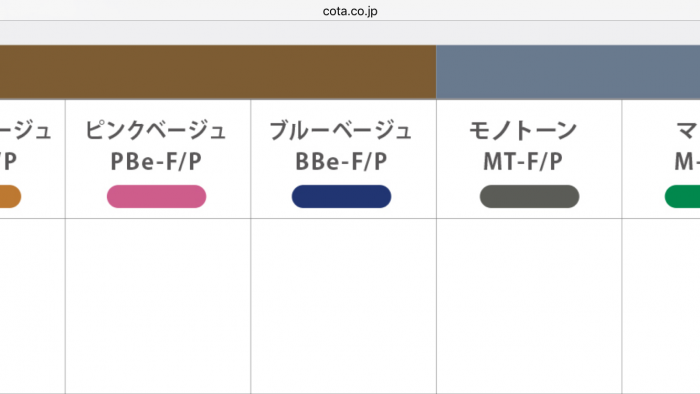Click the empty cell under ピンクベージュ
Viewport: 700px width, 394px height.
coord(158,306)
